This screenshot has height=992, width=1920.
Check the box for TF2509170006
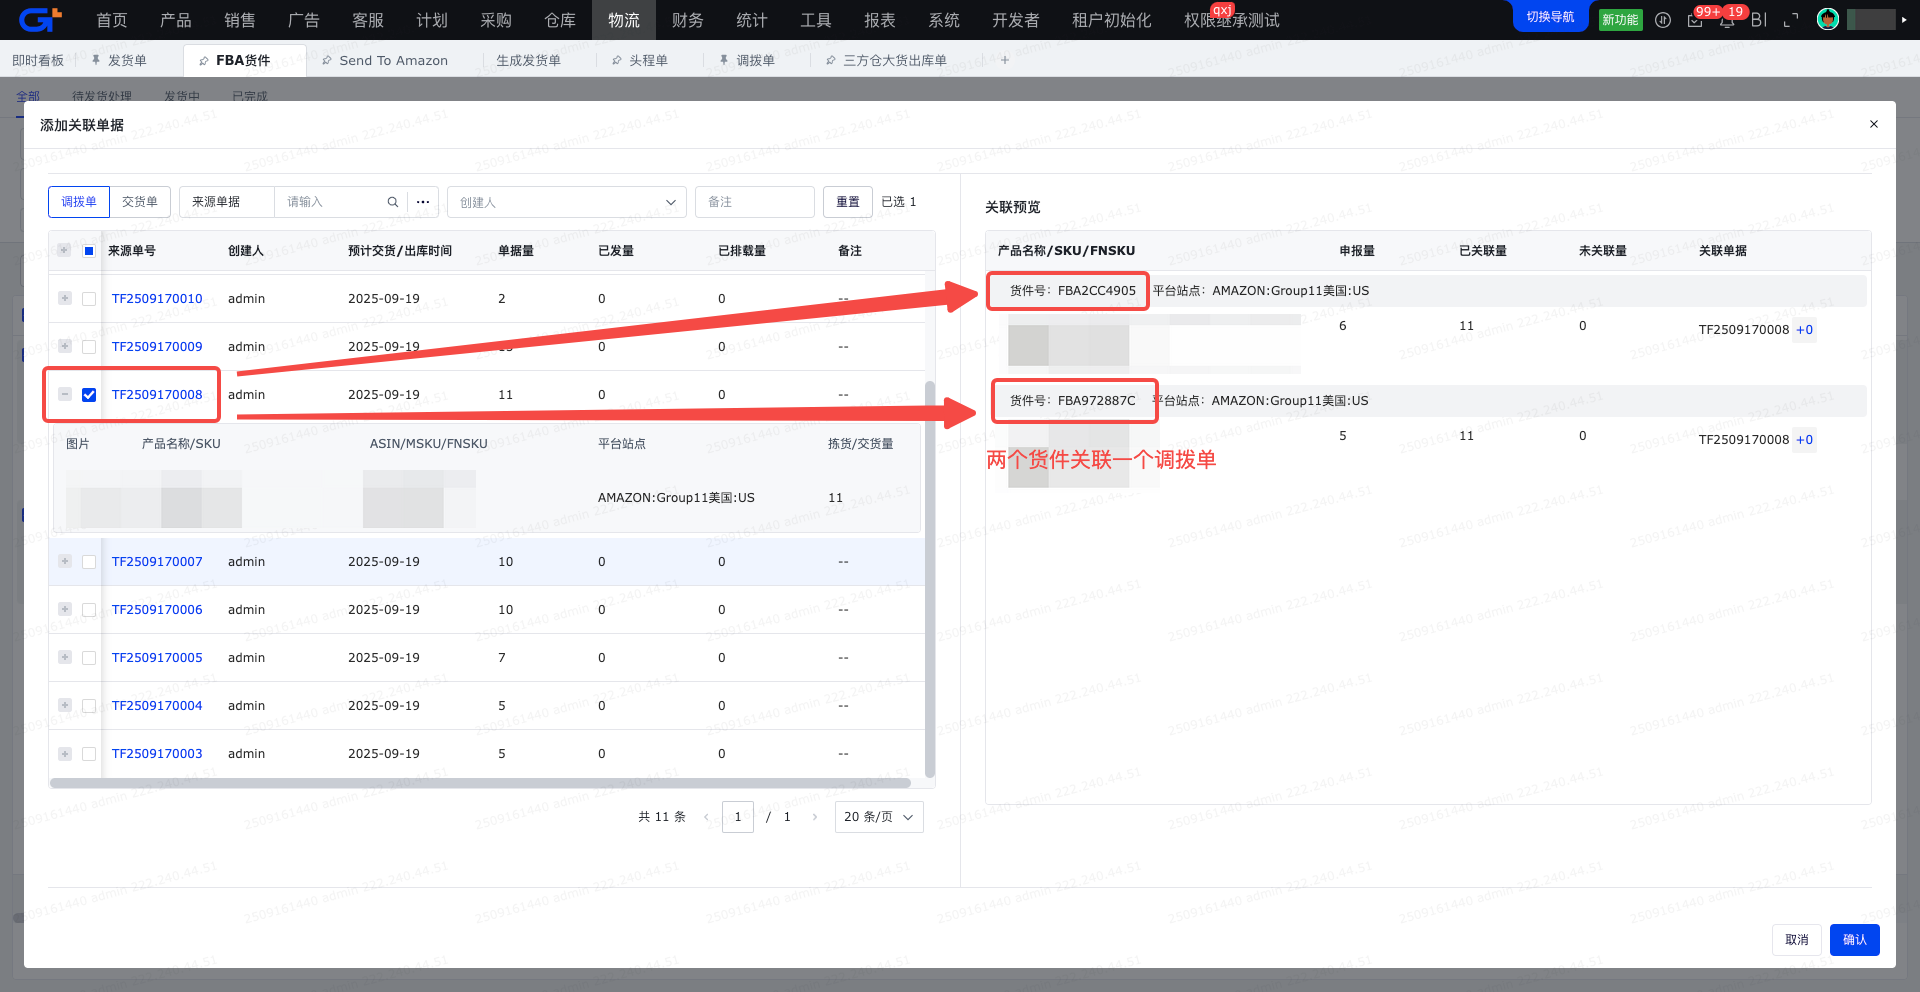coord(89,610)
